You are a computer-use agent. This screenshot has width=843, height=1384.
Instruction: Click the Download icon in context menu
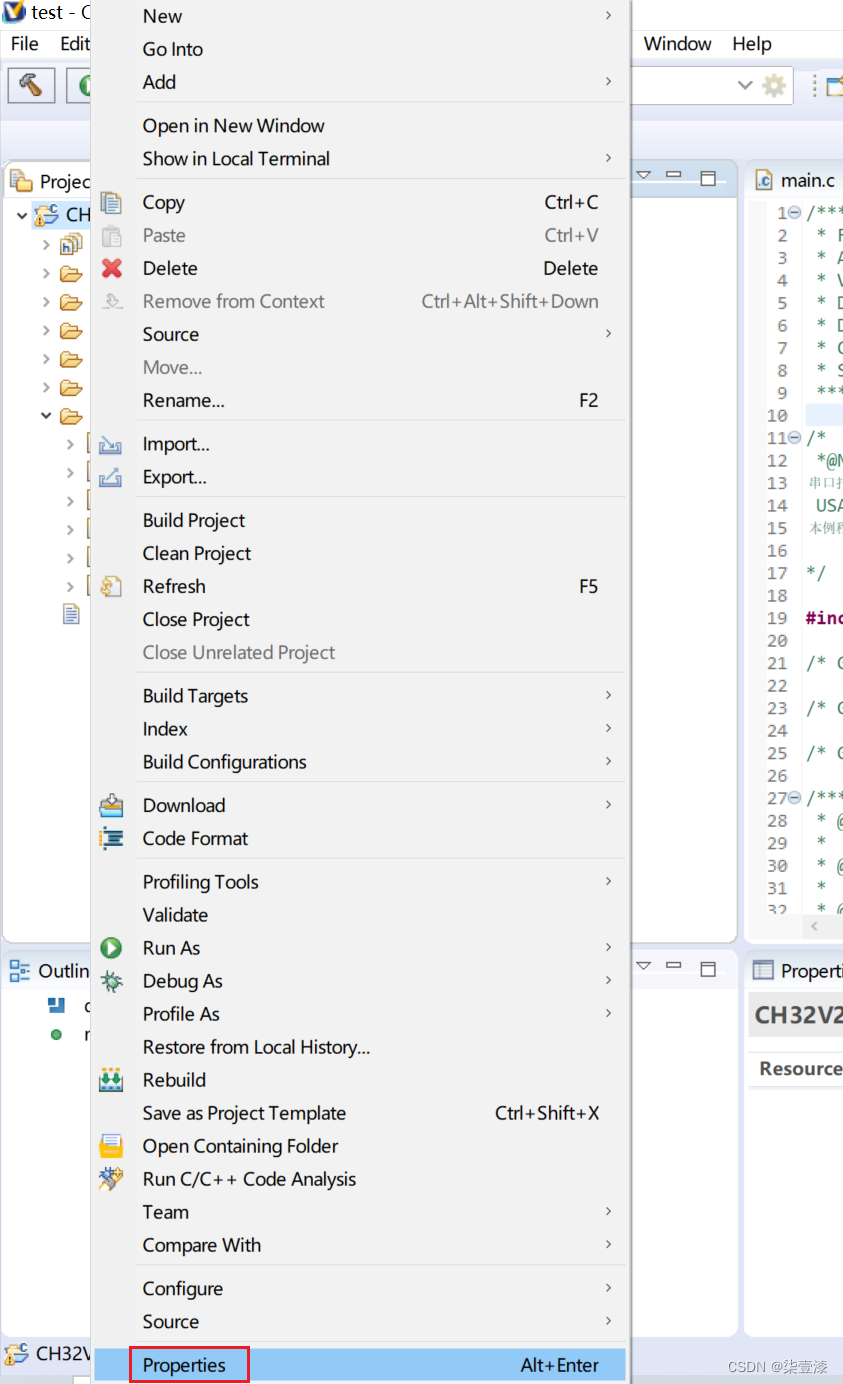(x=111, y=805)
